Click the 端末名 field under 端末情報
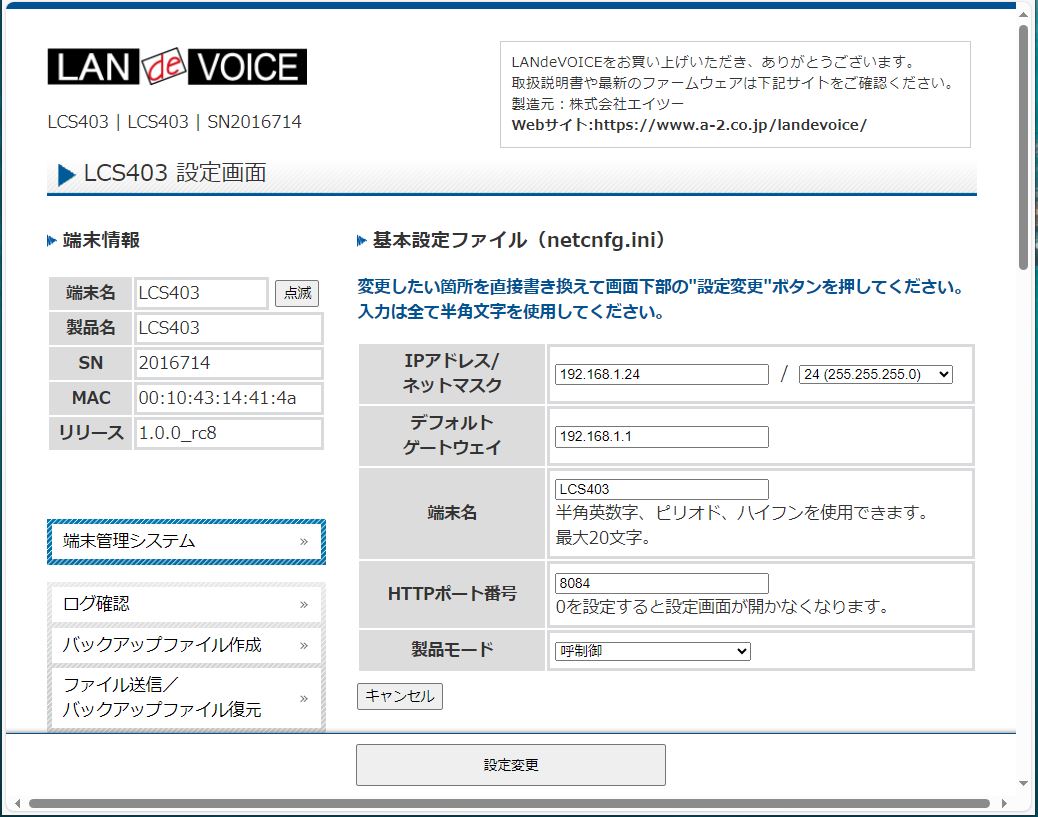This screenshot has width=1038, height=817. pyautogui.click(x=201, y=293)
